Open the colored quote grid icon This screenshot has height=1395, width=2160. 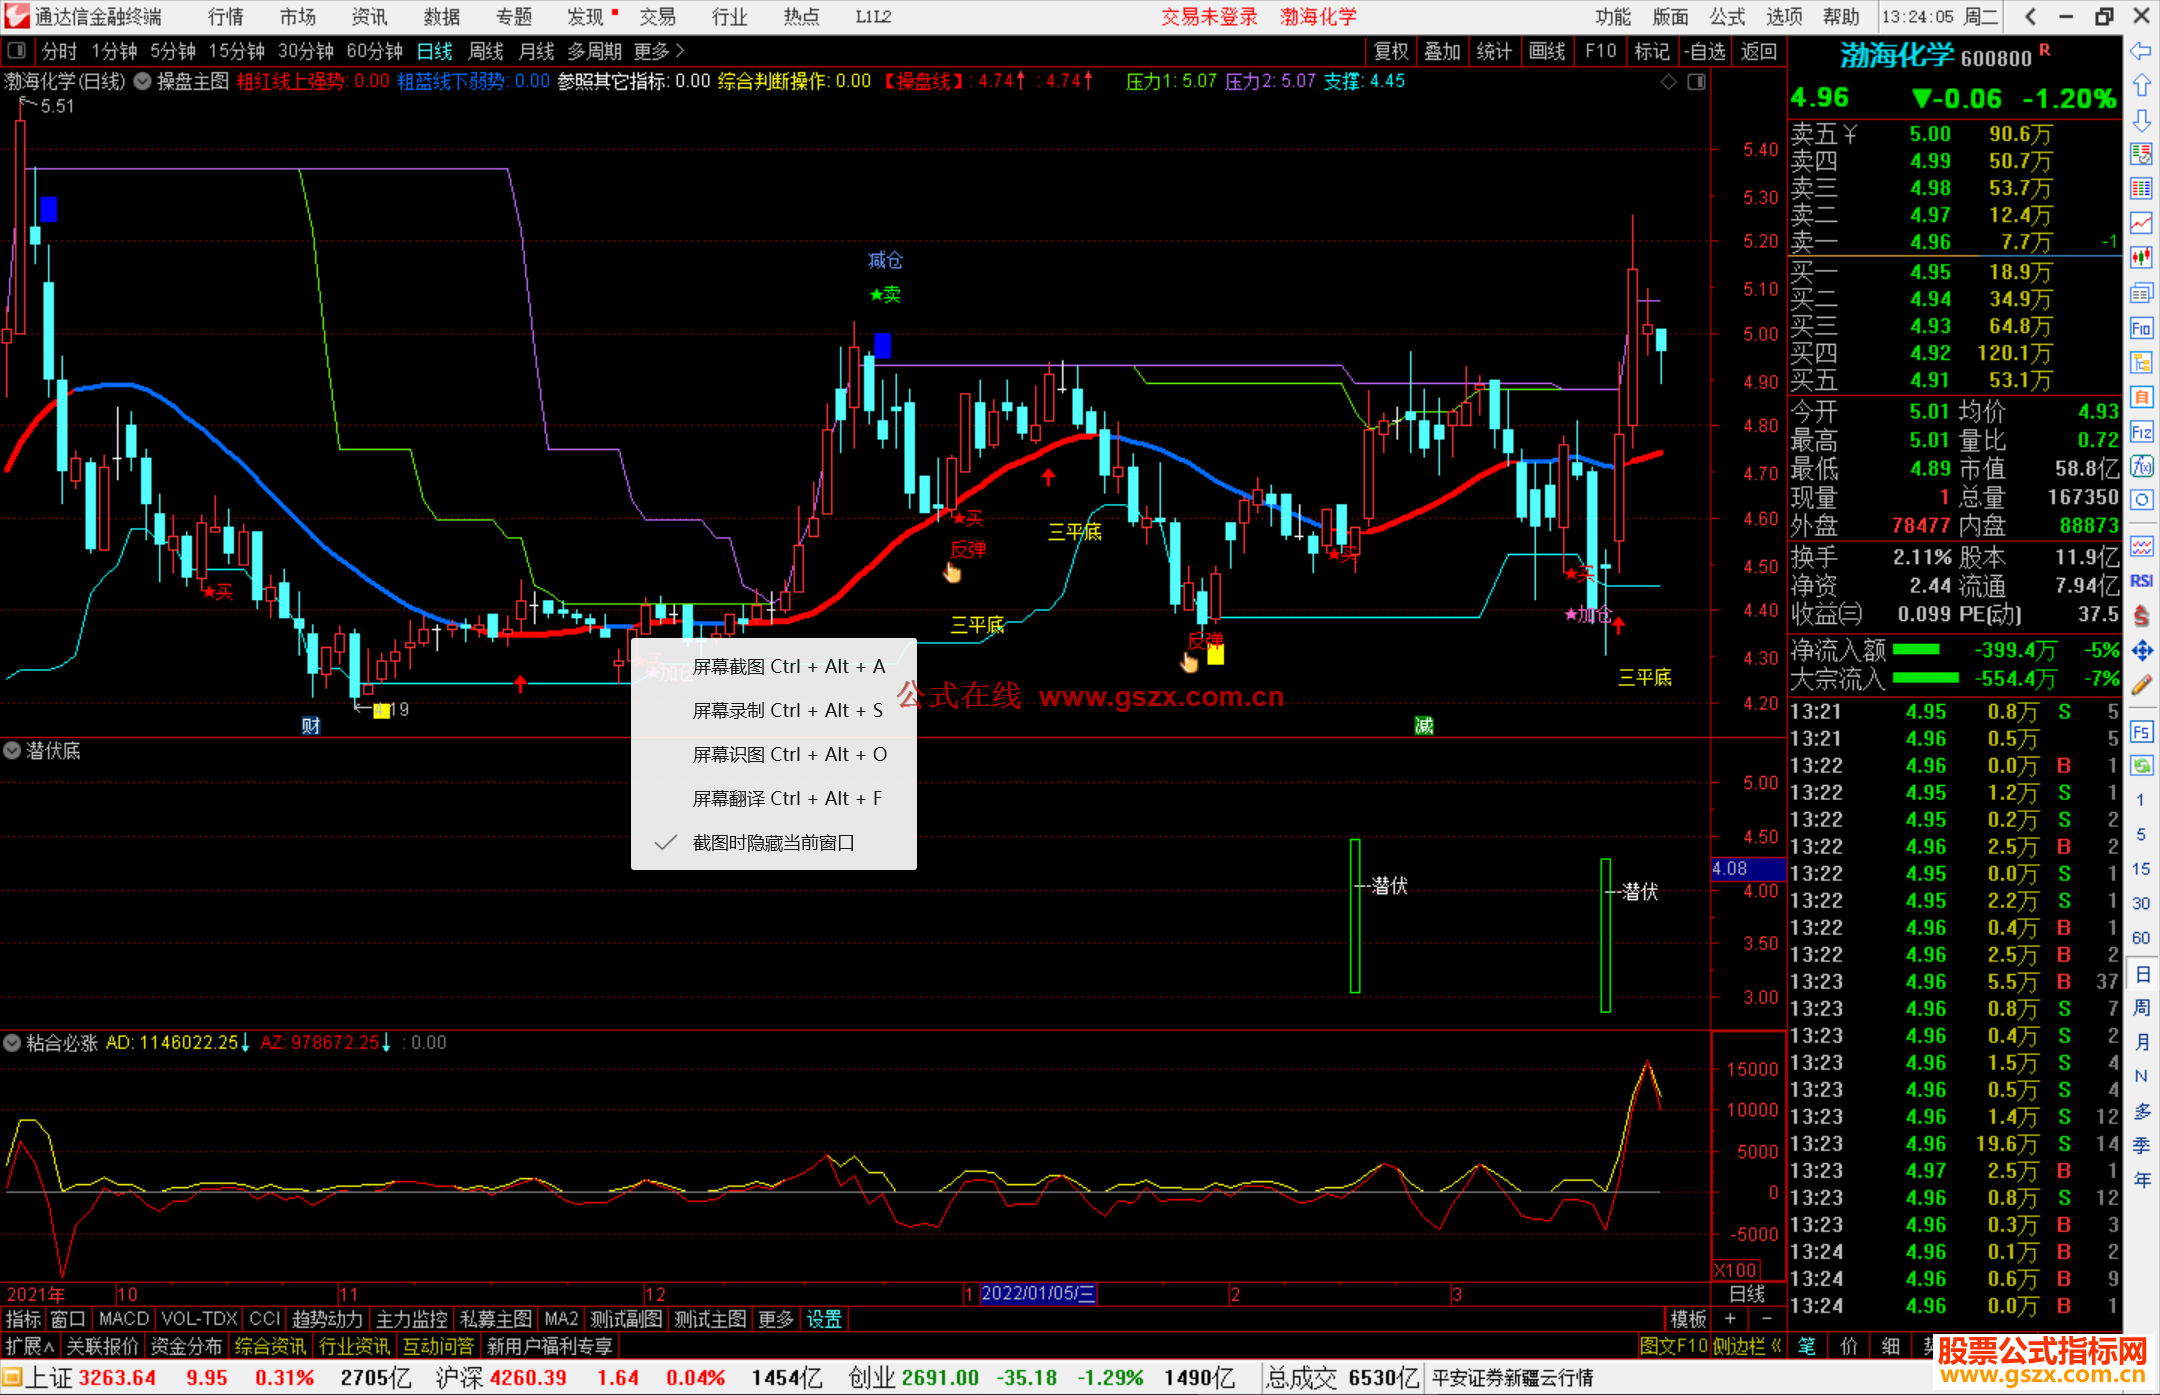point(2141,189)
